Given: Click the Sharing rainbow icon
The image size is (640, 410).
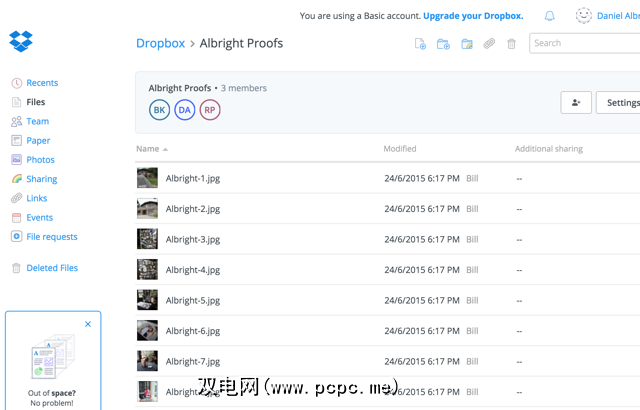Looking at the screenshot, I should [x=16, y=179].
